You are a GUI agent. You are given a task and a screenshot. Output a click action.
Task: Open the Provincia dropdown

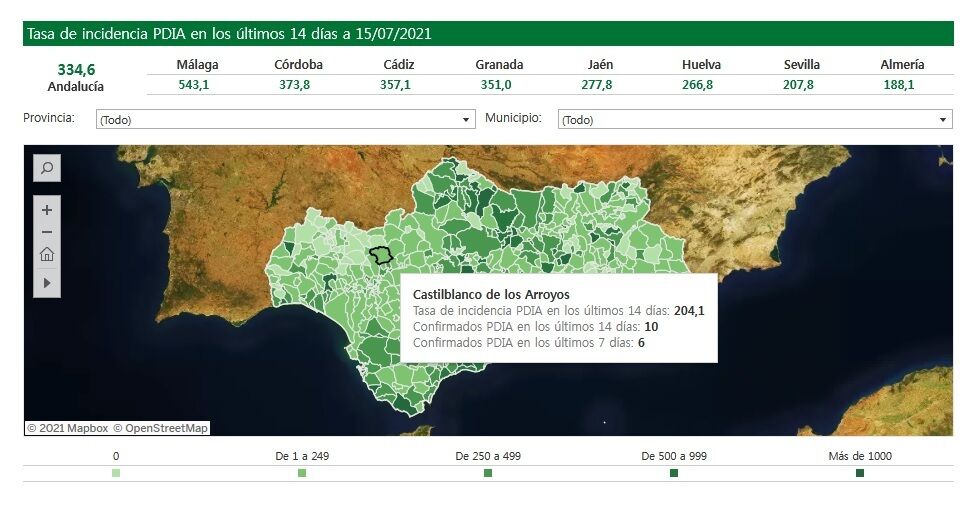[285, 120]
